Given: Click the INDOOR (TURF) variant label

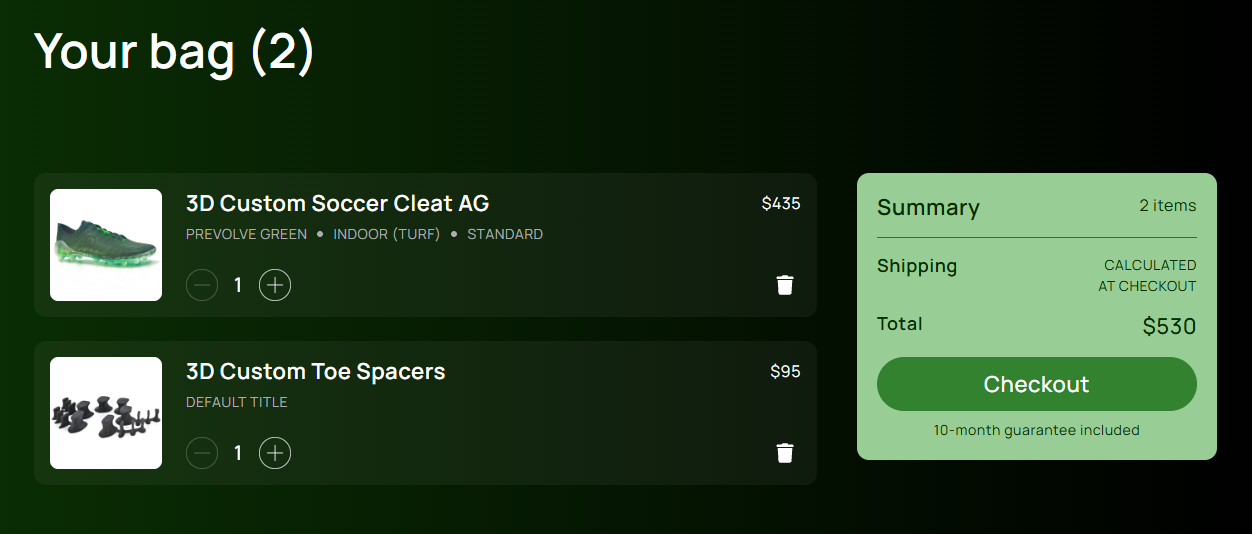Looking at the screenshot, I should pos(386,234).
